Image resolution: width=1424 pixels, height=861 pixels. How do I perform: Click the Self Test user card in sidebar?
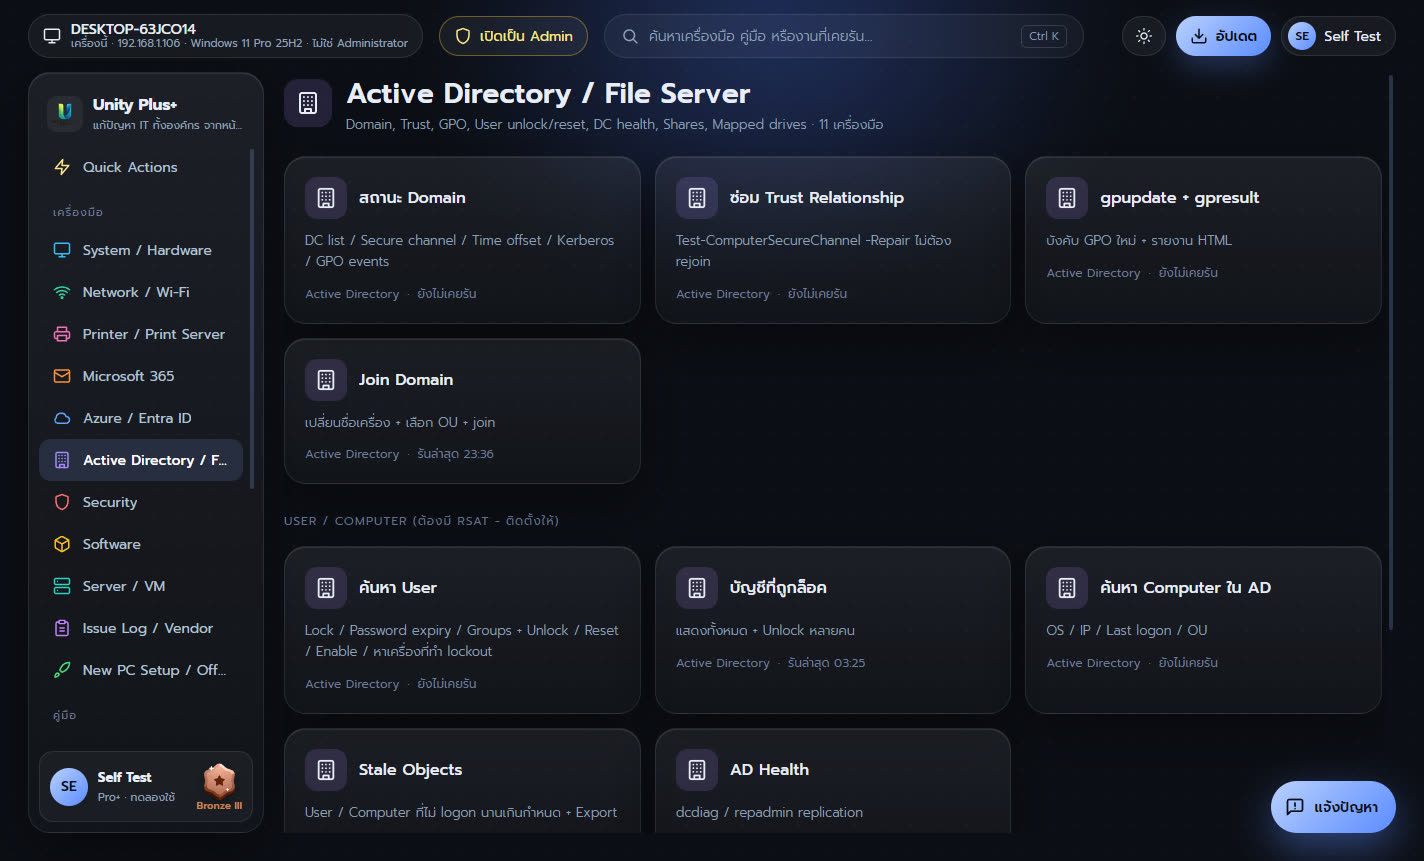pos(146,786)
